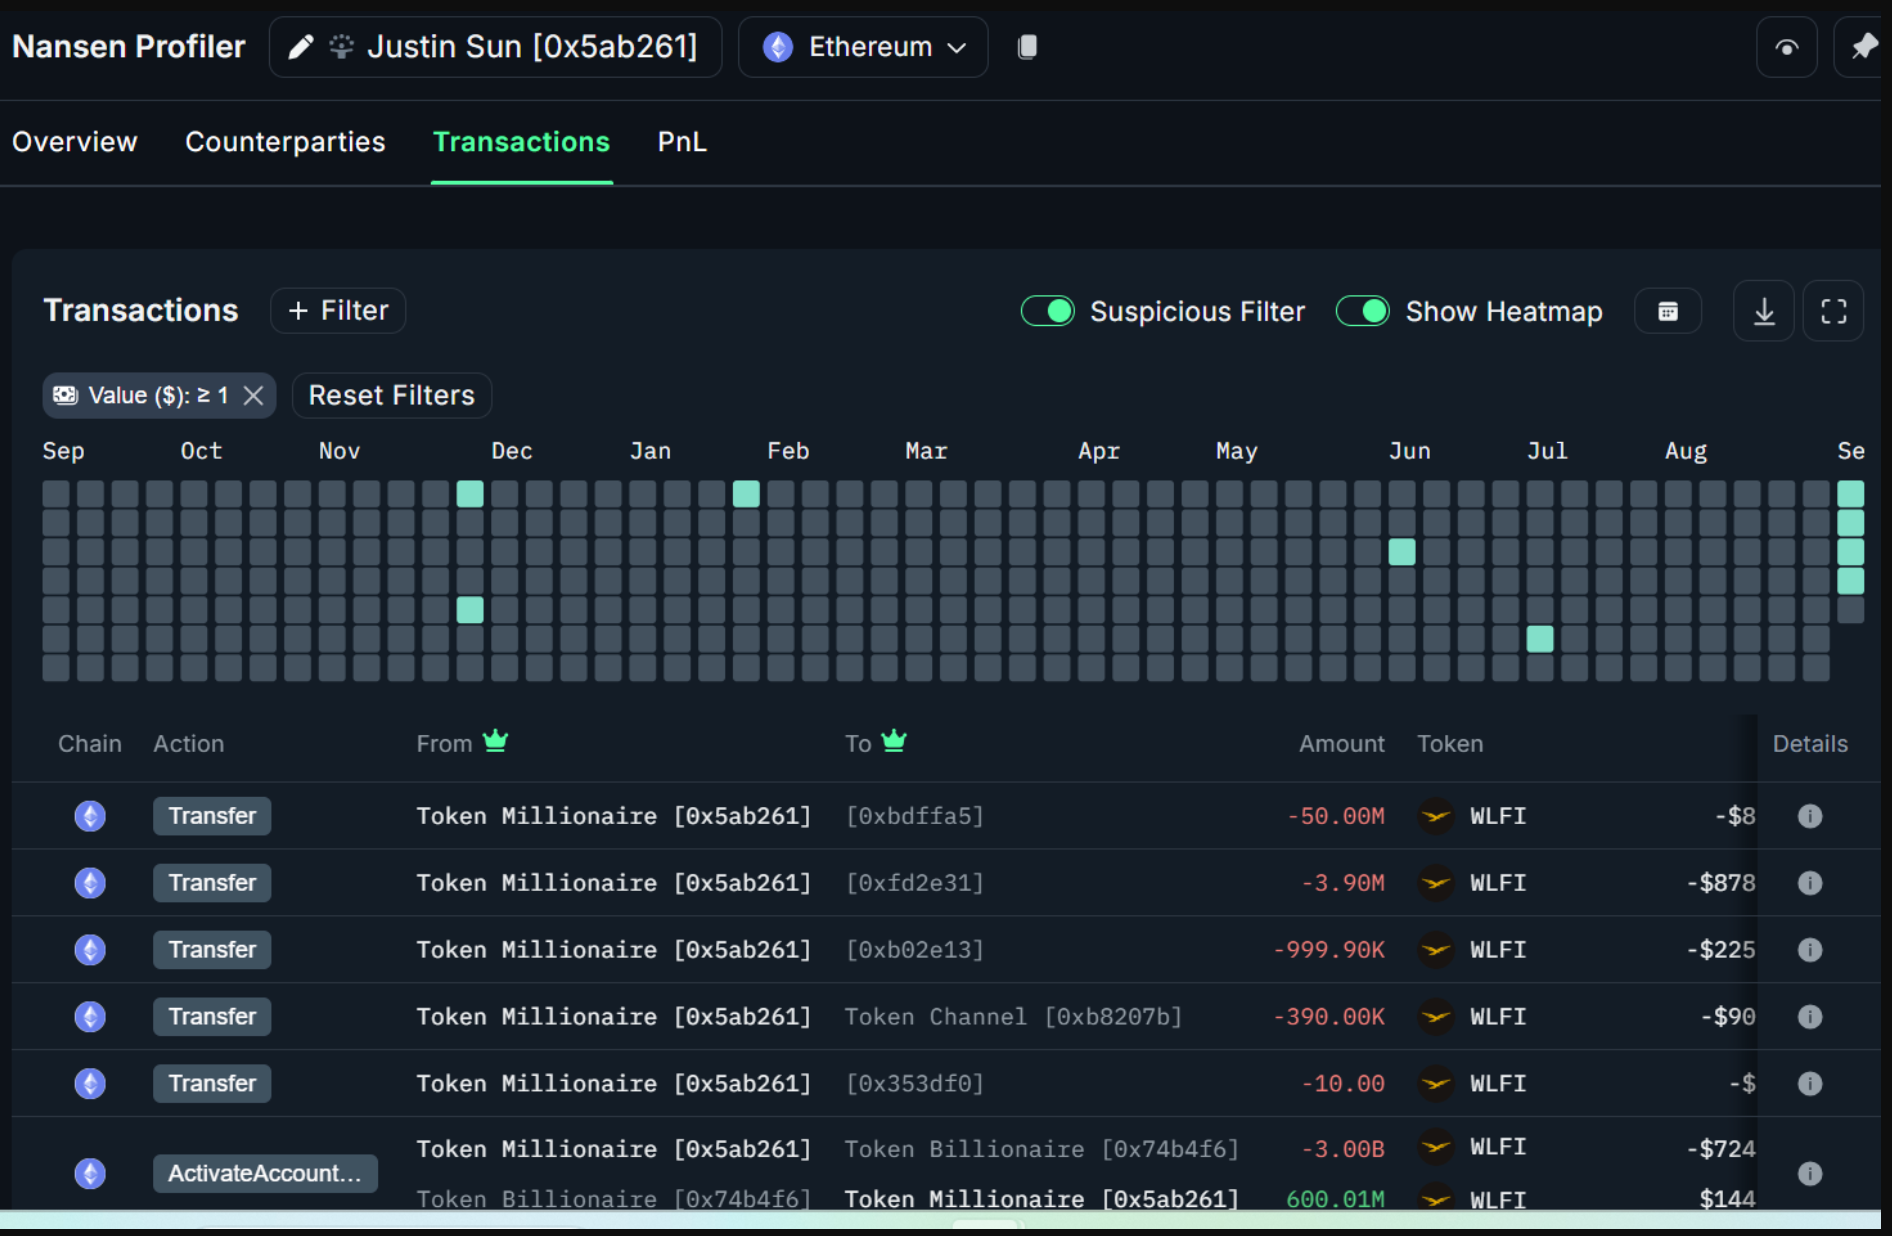The height and width of the screenshot is (1236, 1892).
Task: Open recipient address [0xb02e13]
Action: pyautogui.click(x=915, y=950)
